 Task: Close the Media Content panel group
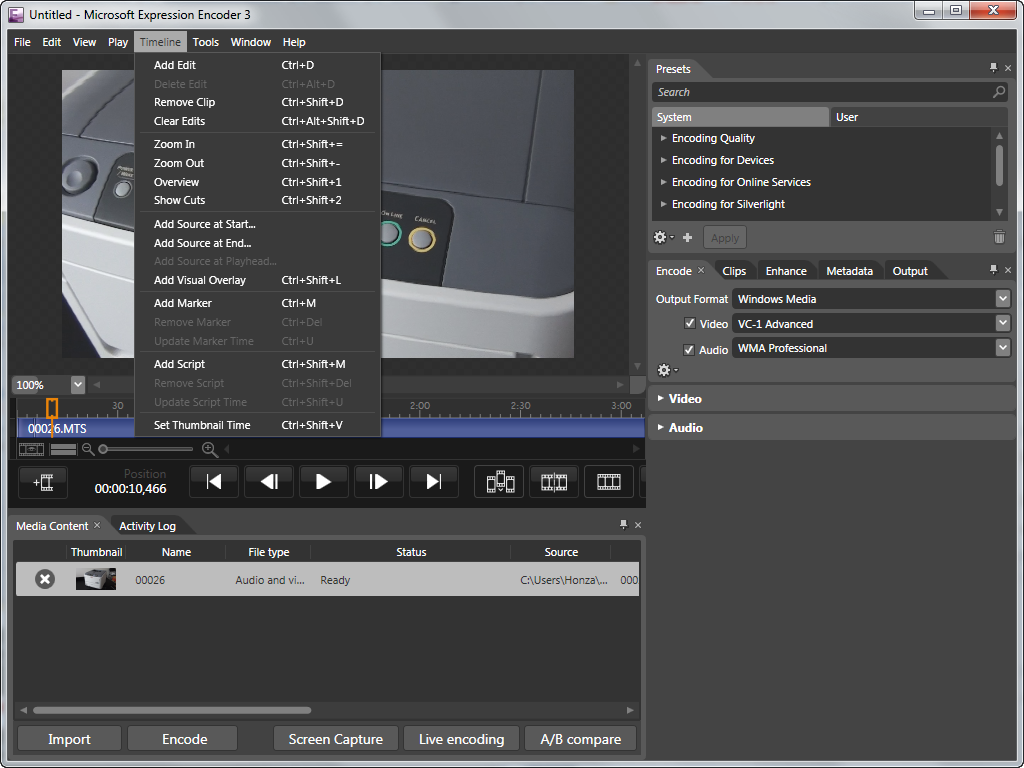coord(638,525)
